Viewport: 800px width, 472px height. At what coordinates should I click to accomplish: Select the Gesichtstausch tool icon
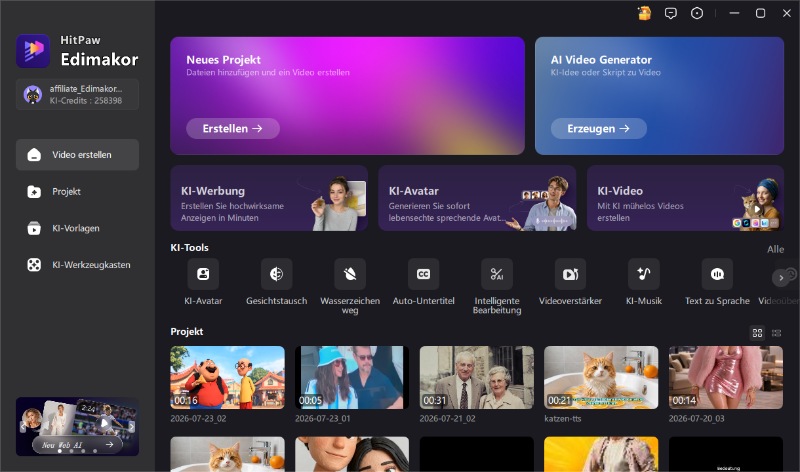(x=277, y=274)
